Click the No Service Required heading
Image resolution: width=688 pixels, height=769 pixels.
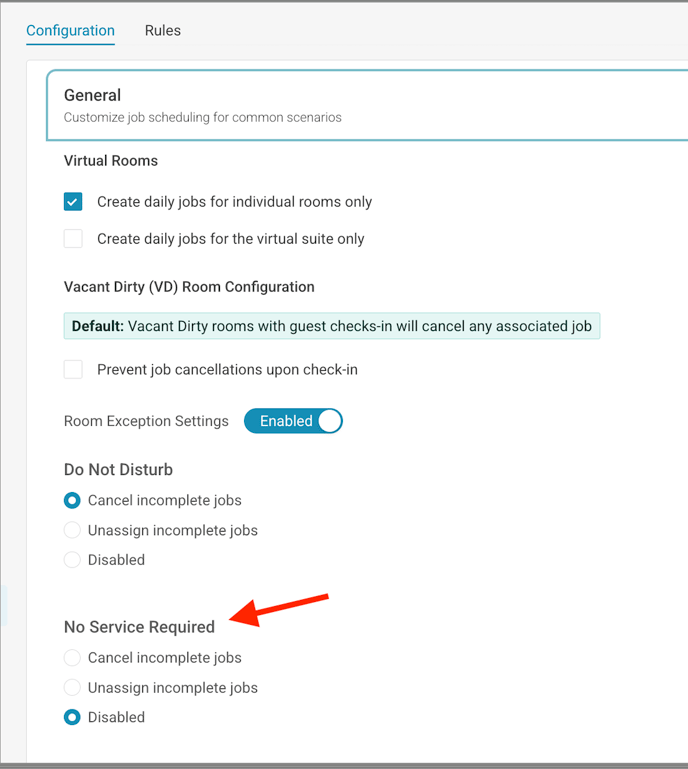point(139,627)
